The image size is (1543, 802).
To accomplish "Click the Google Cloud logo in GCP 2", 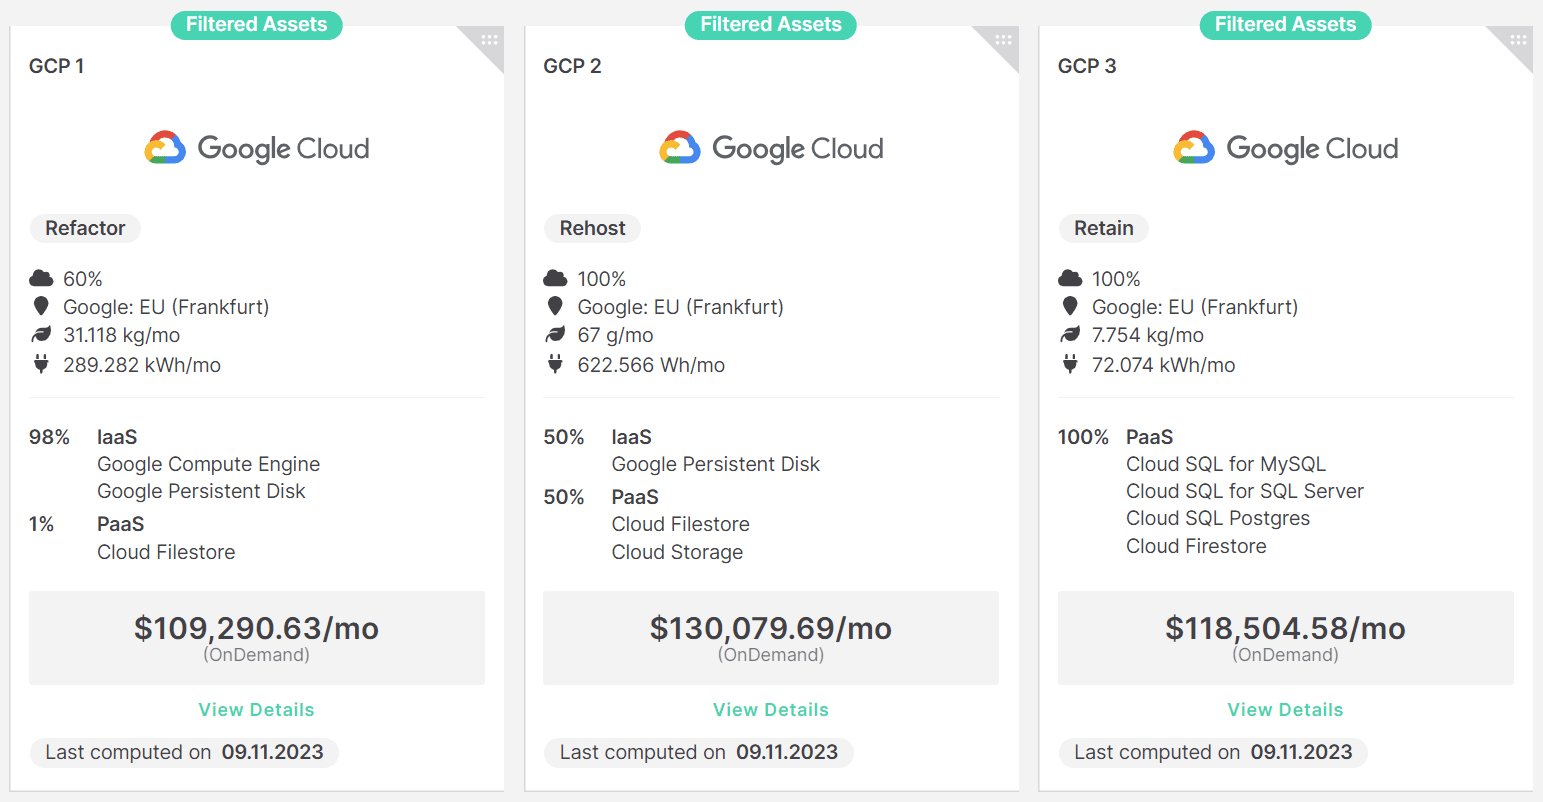I will [771, 149].
